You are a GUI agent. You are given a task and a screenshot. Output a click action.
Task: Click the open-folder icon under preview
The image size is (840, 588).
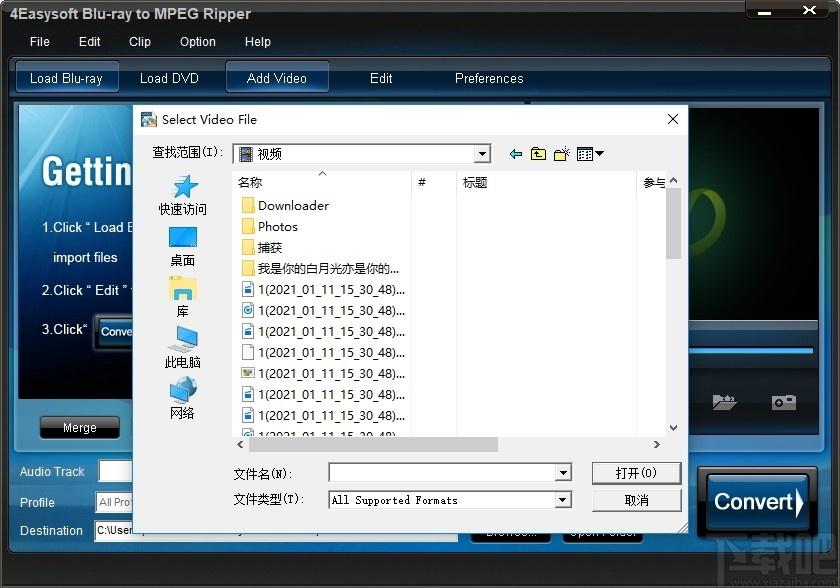coord(724,402)
